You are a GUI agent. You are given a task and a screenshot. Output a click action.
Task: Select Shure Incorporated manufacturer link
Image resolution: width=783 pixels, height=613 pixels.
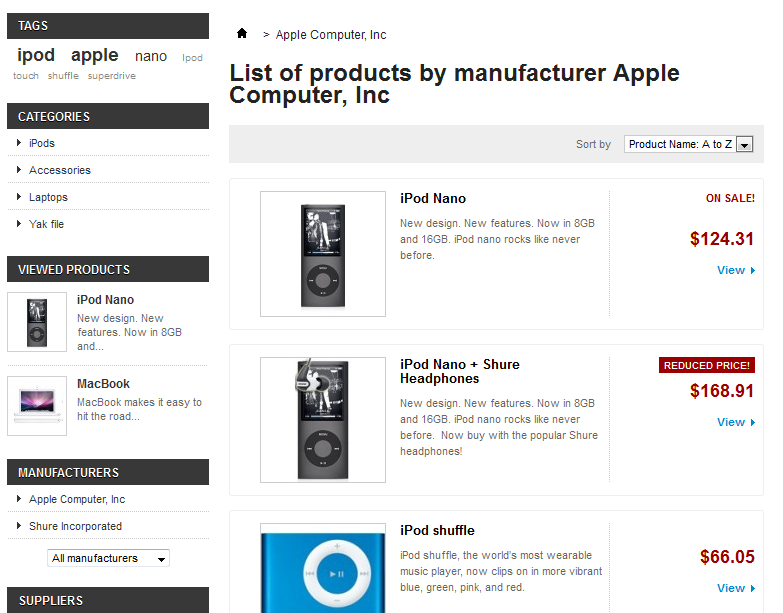click(75, 526)
